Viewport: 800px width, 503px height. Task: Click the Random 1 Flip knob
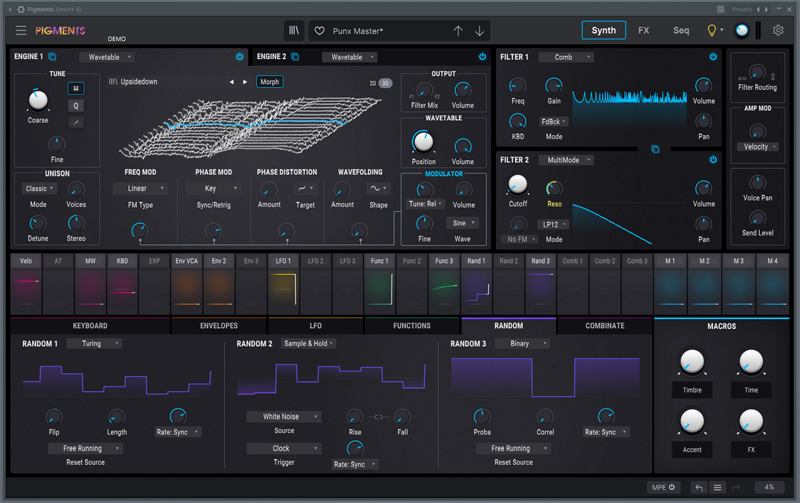coord(54,417)
